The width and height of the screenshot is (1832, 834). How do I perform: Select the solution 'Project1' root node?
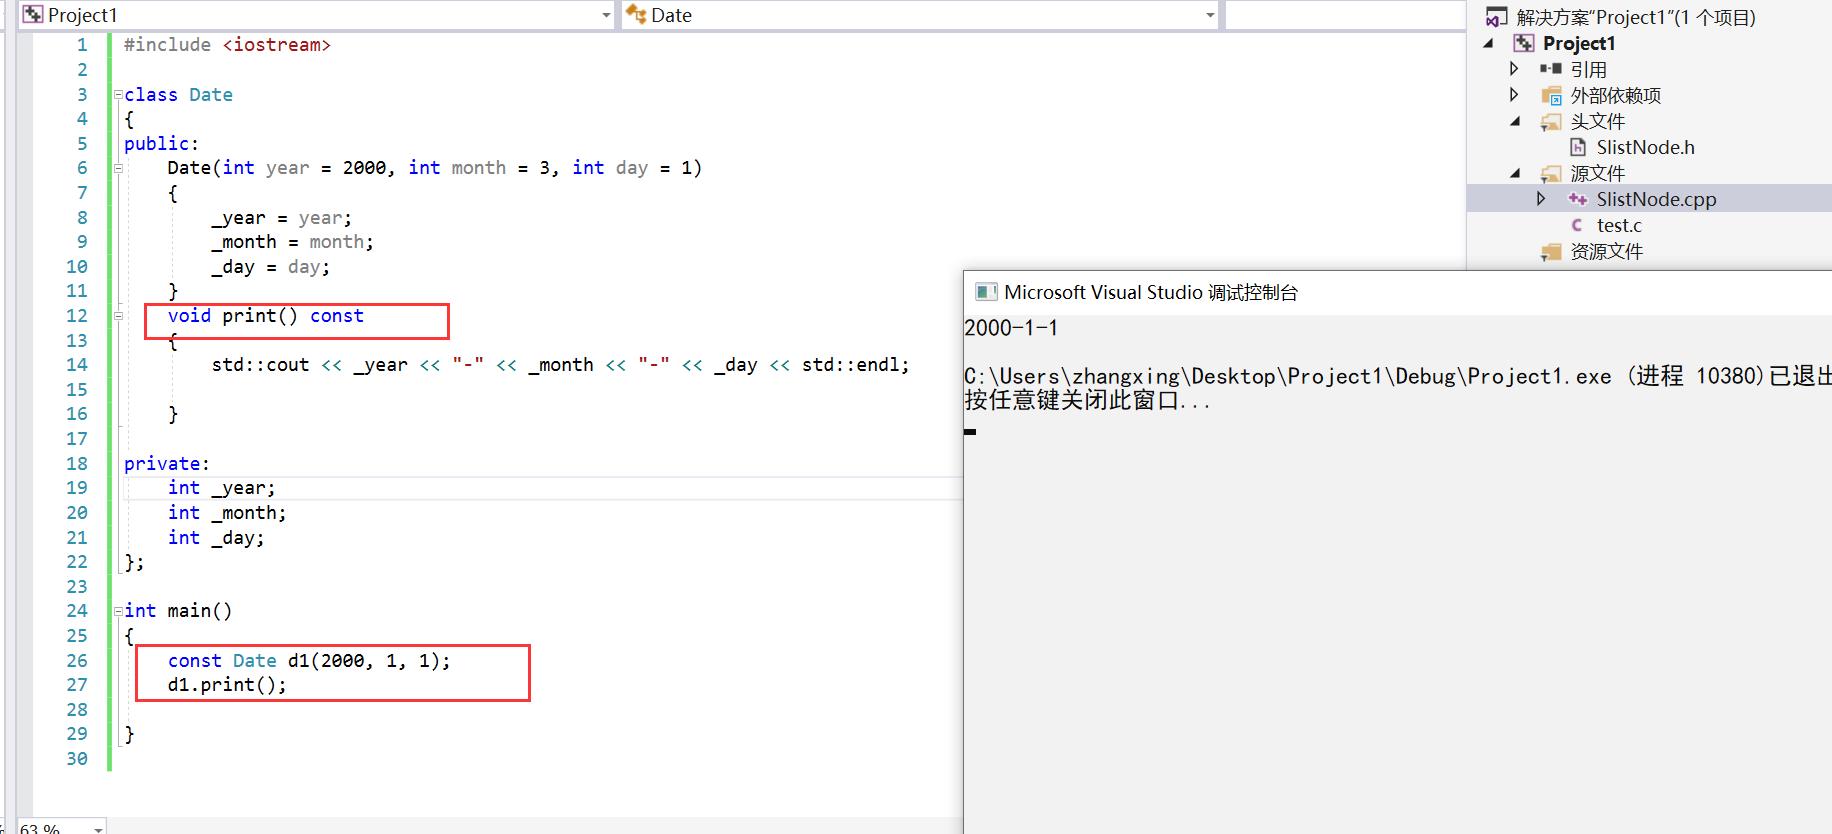click(x=1635, y=17)
